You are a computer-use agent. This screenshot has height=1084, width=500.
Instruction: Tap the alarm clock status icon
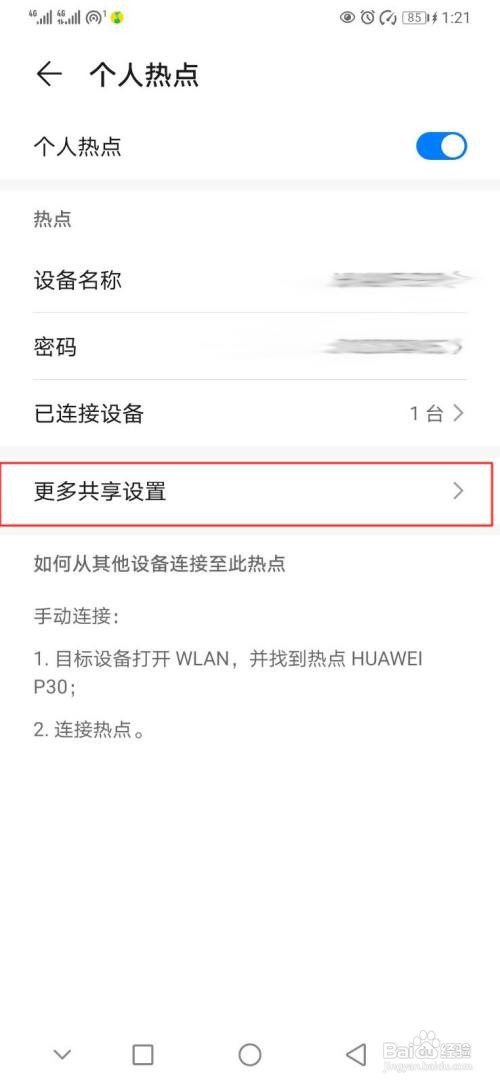pyautogui.click(x=367, y=17)
